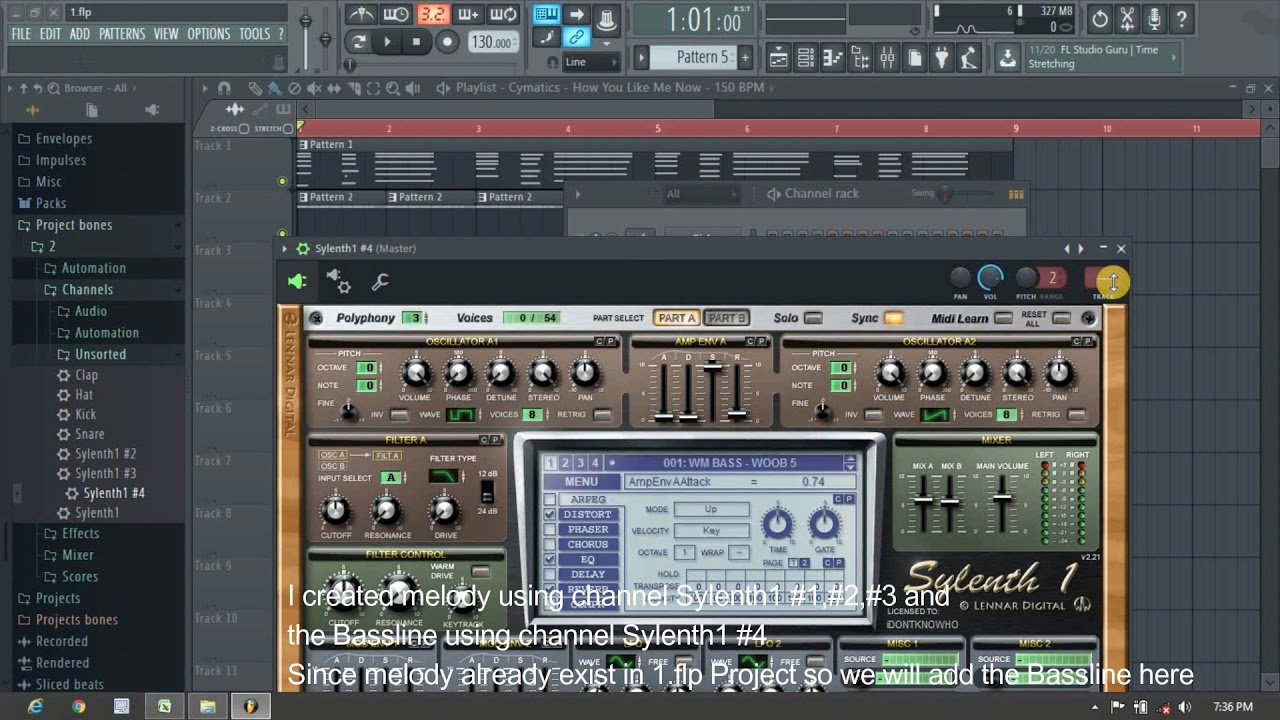
Task: Expand the Sliced beats folder
Action: coord(69,685)
